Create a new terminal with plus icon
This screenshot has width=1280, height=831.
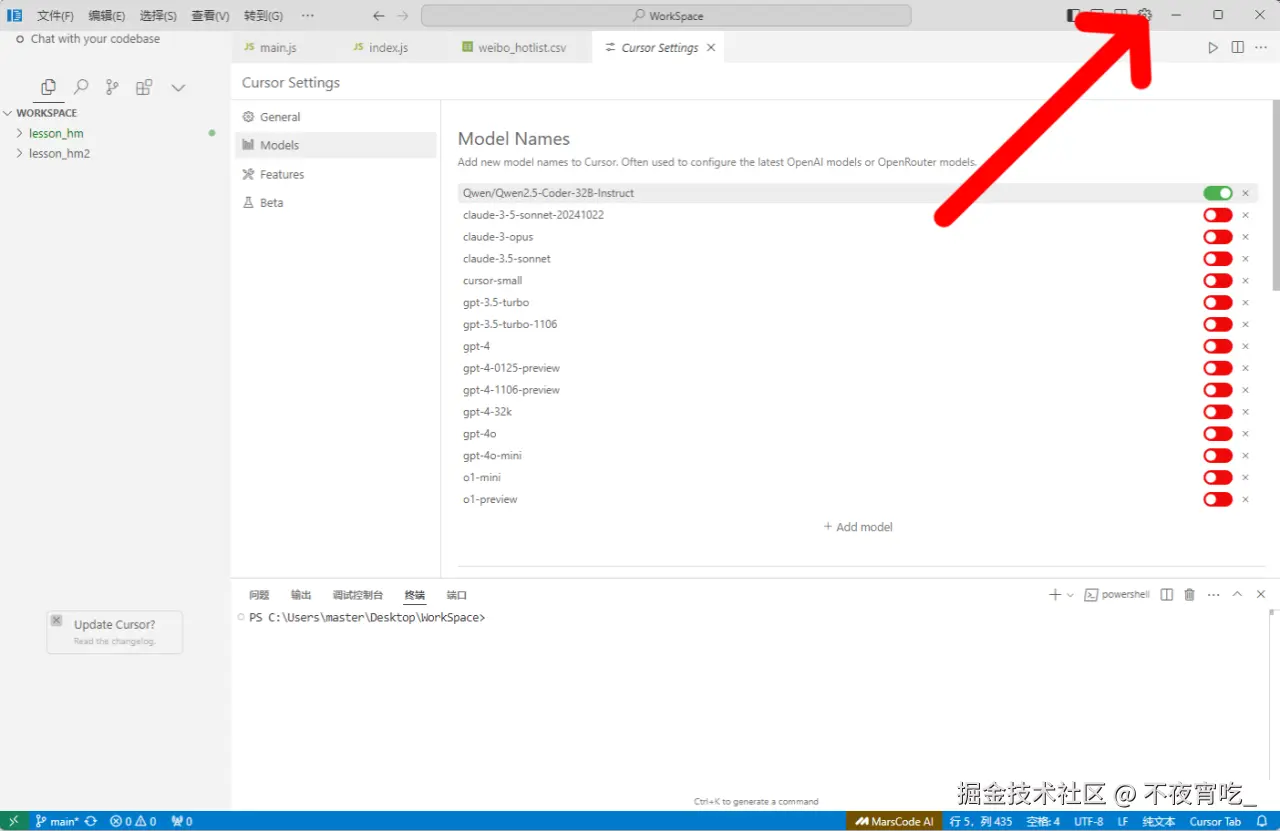coord(1054,594)
